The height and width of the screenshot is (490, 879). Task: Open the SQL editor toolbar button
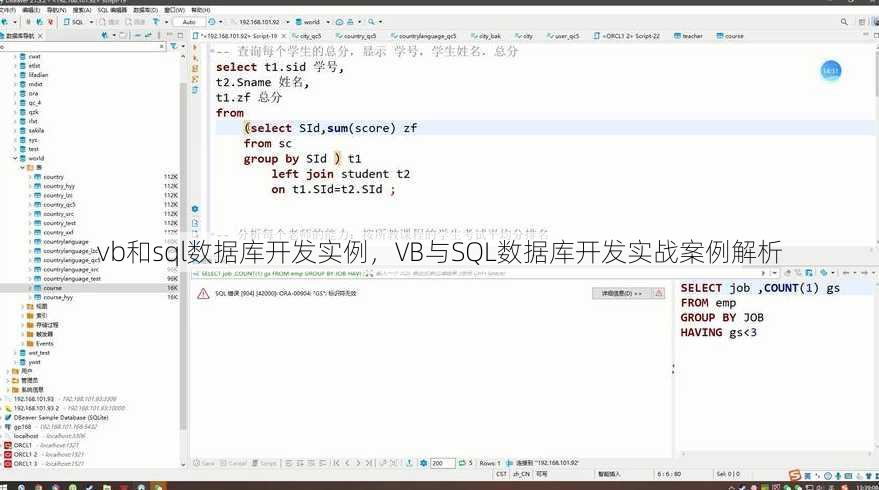point(73,22)
